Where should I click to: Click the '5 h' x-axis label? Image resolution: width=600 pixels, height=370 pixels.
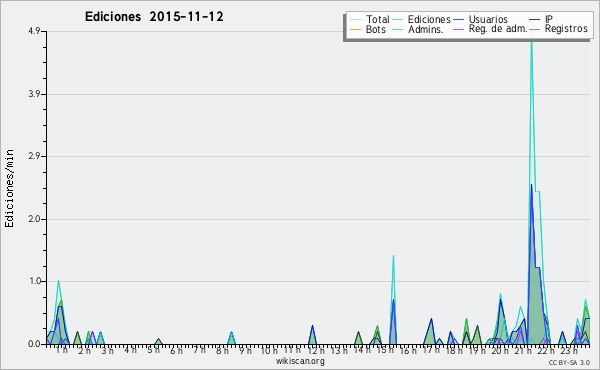click(154, 350)
